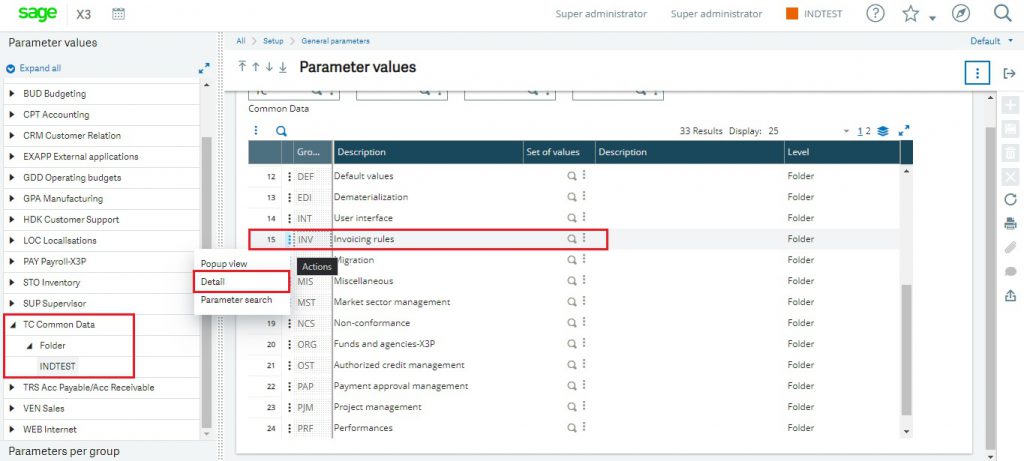Screen dimensions: 1024x461
Task: Expand CPT Accounting tree node
Action: tap(12, 115)
